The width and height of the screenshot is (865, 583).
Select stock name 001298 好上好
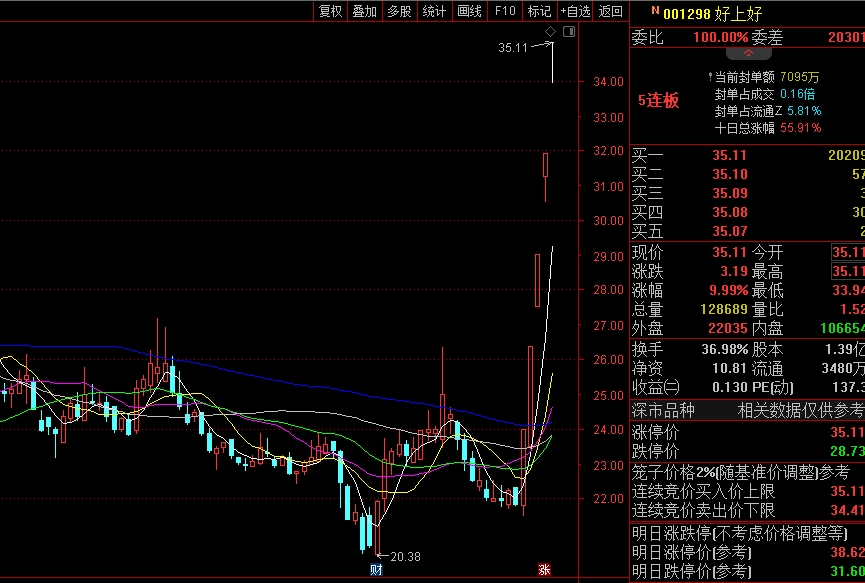pos(711,12)
